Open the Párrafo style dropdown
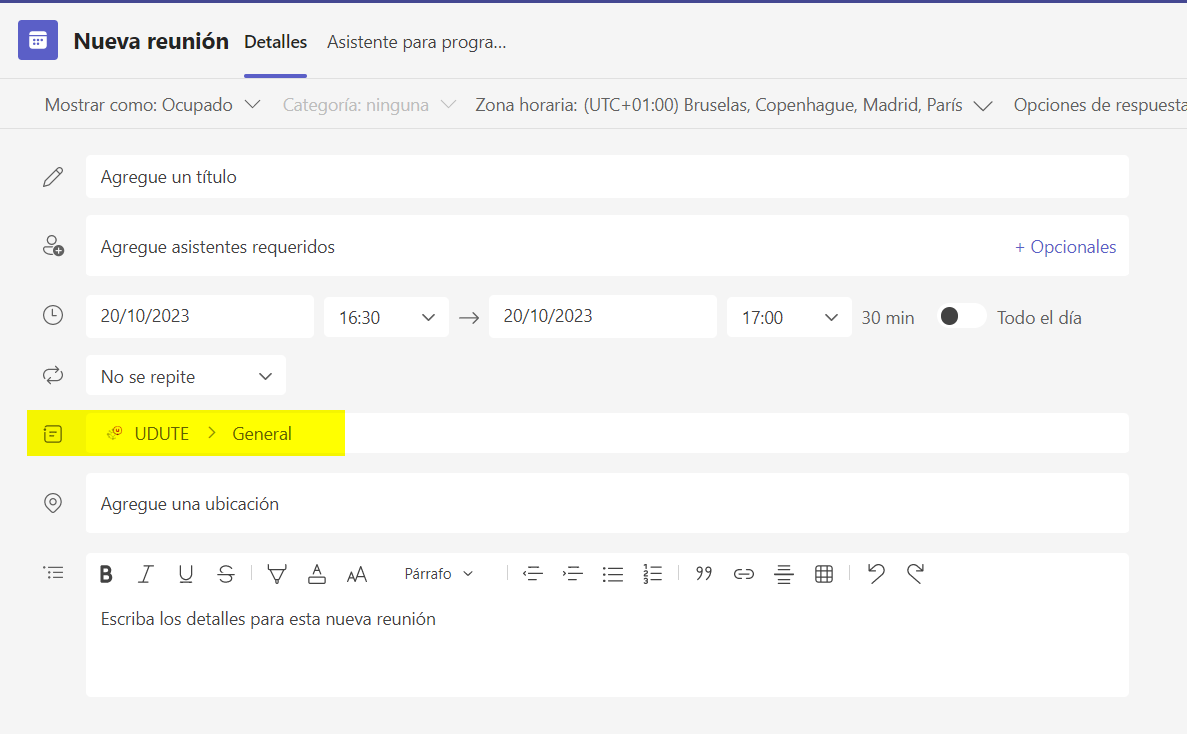This screenshot has height=734, width=1187. [438, 574]
